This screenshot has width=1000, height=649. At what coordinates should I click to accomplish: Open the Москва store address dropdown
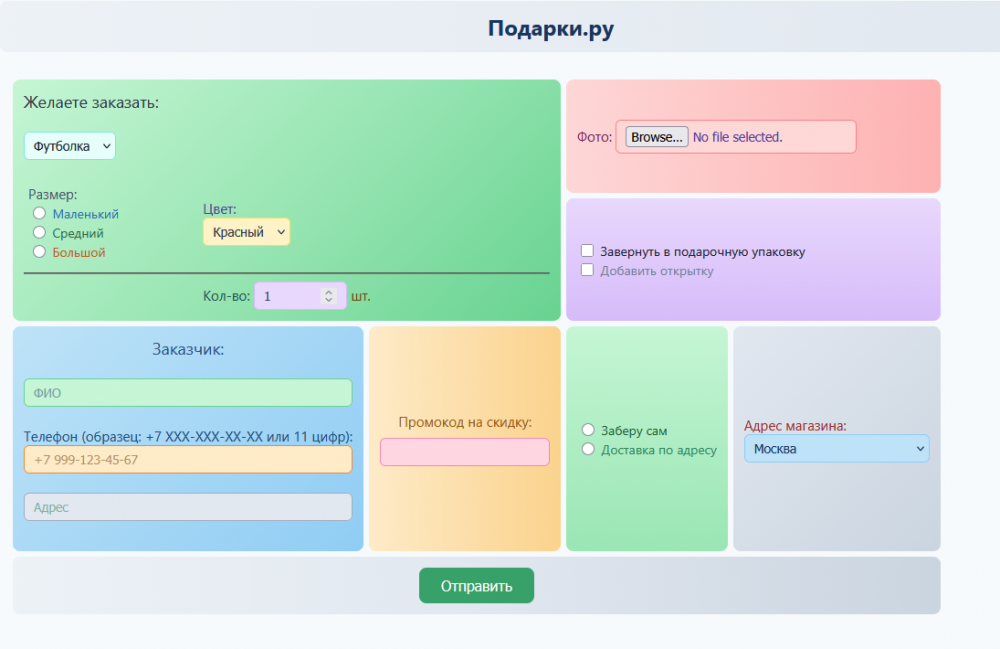(836, 449)
